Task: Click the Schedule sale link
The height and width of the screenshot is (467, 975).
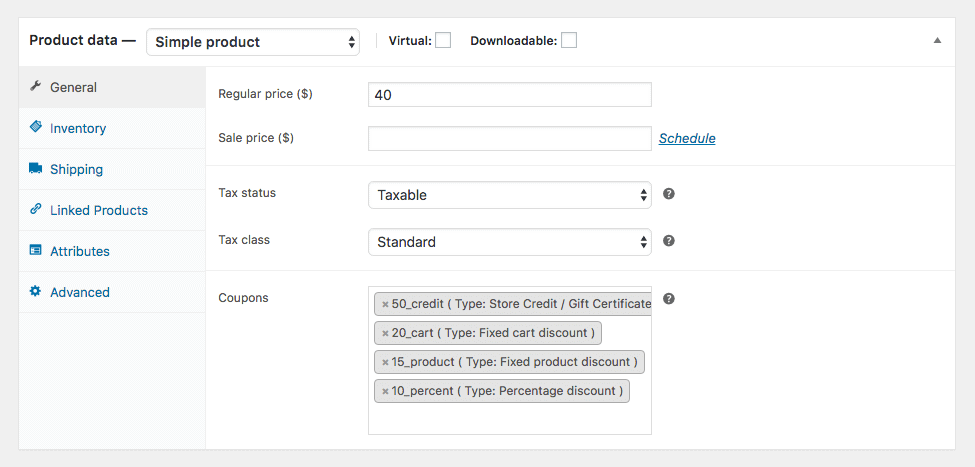Action: (687, 139)
